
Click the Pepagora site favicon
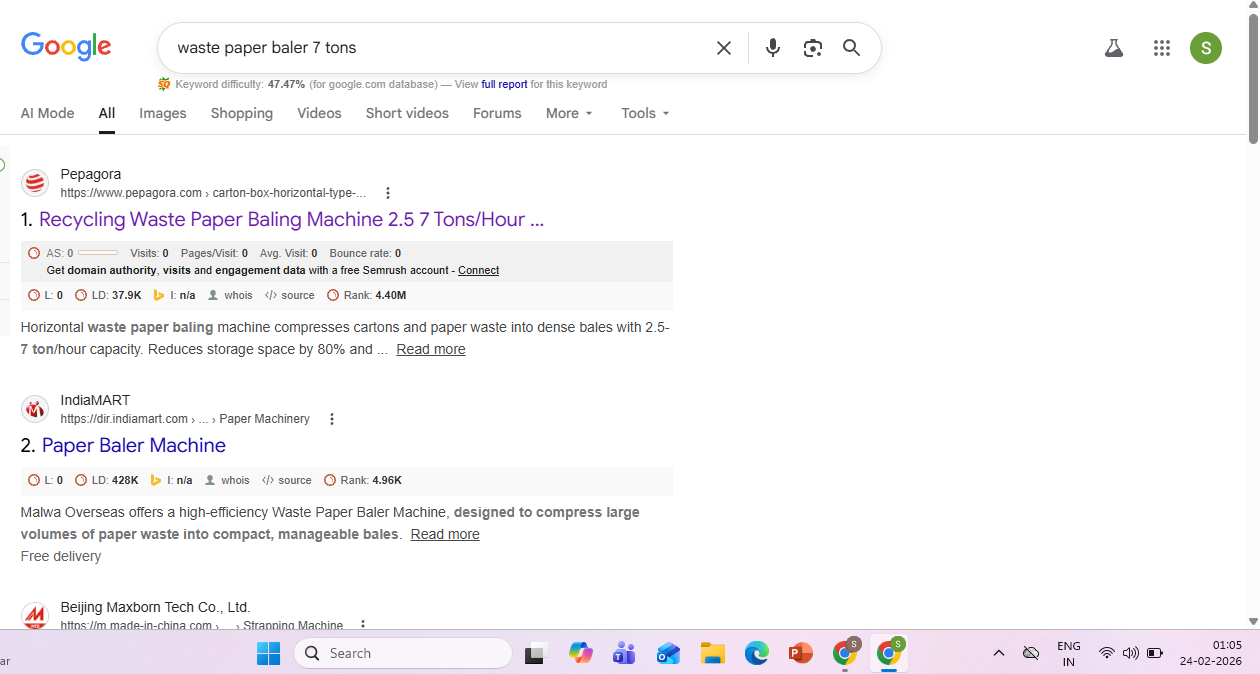[35, 183]
